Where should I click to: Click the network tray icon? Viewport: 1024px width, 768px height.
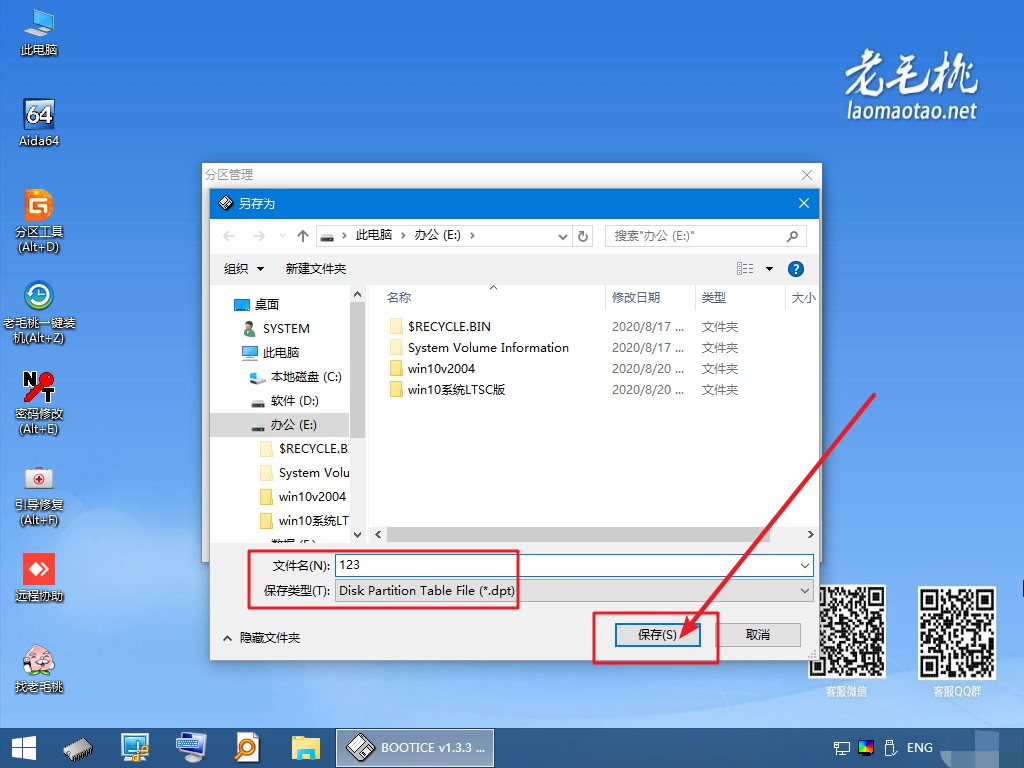(842, 748)
